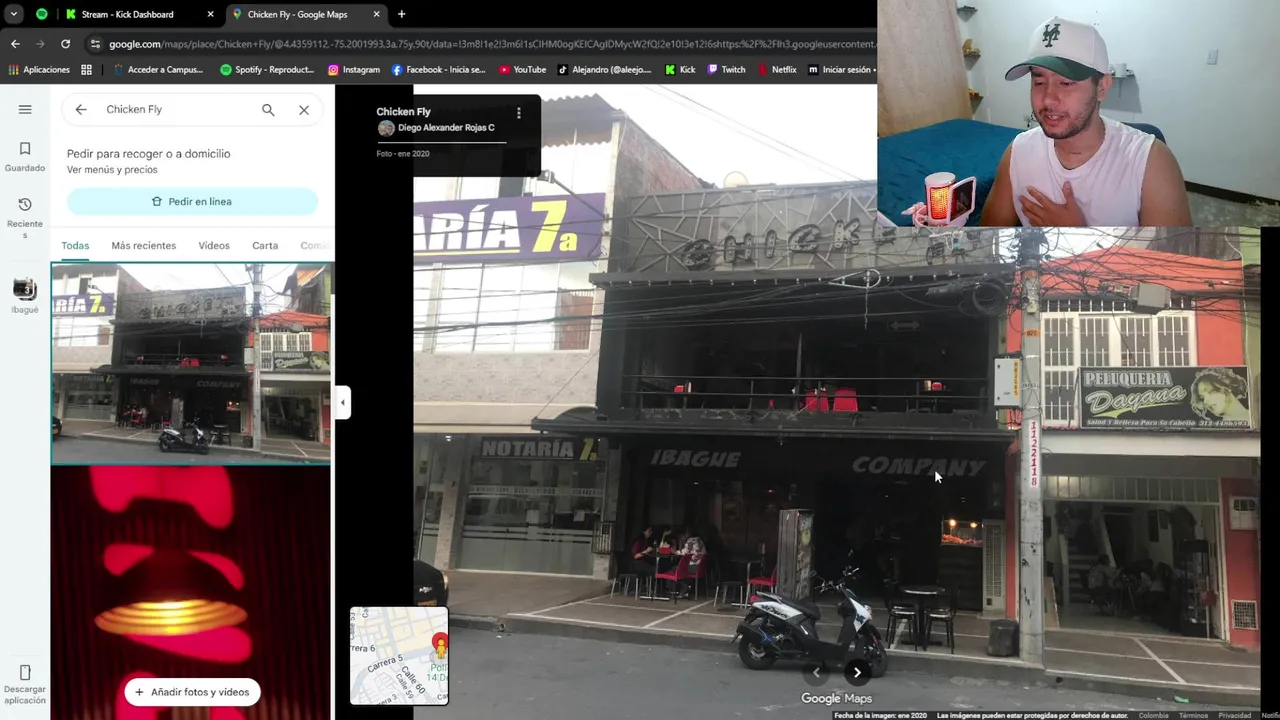Close the Chicken Fly Google Maps tab
1280x720 pixels.
coord(376,14)
